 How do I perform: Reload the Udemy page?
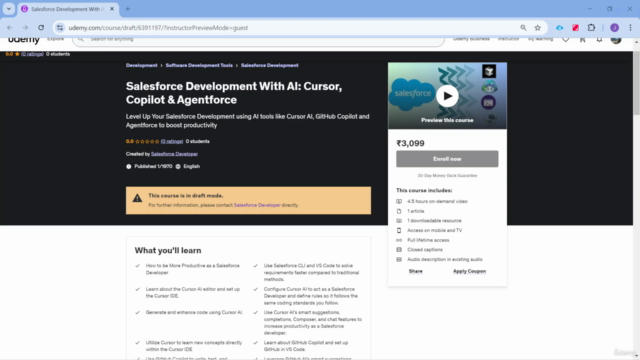coord(41,28)
